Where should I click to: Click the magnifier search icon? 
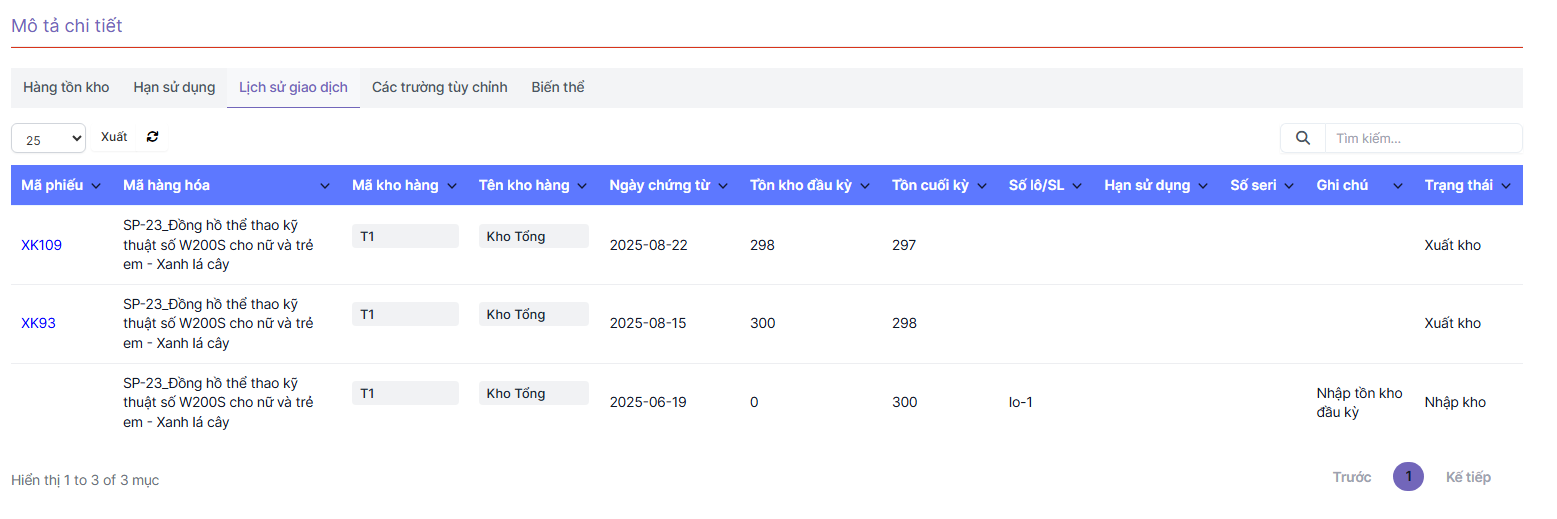(x=1302, y=138)
